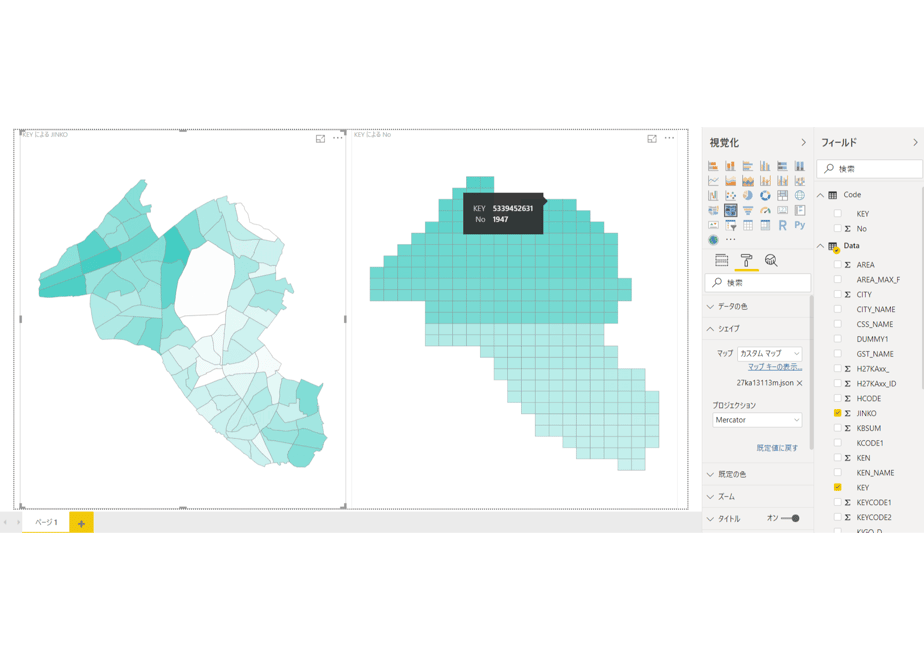Click 既定値に戻す to revert defaults
Viewport: 924px width, 660px height.
(x=777, y=448)
